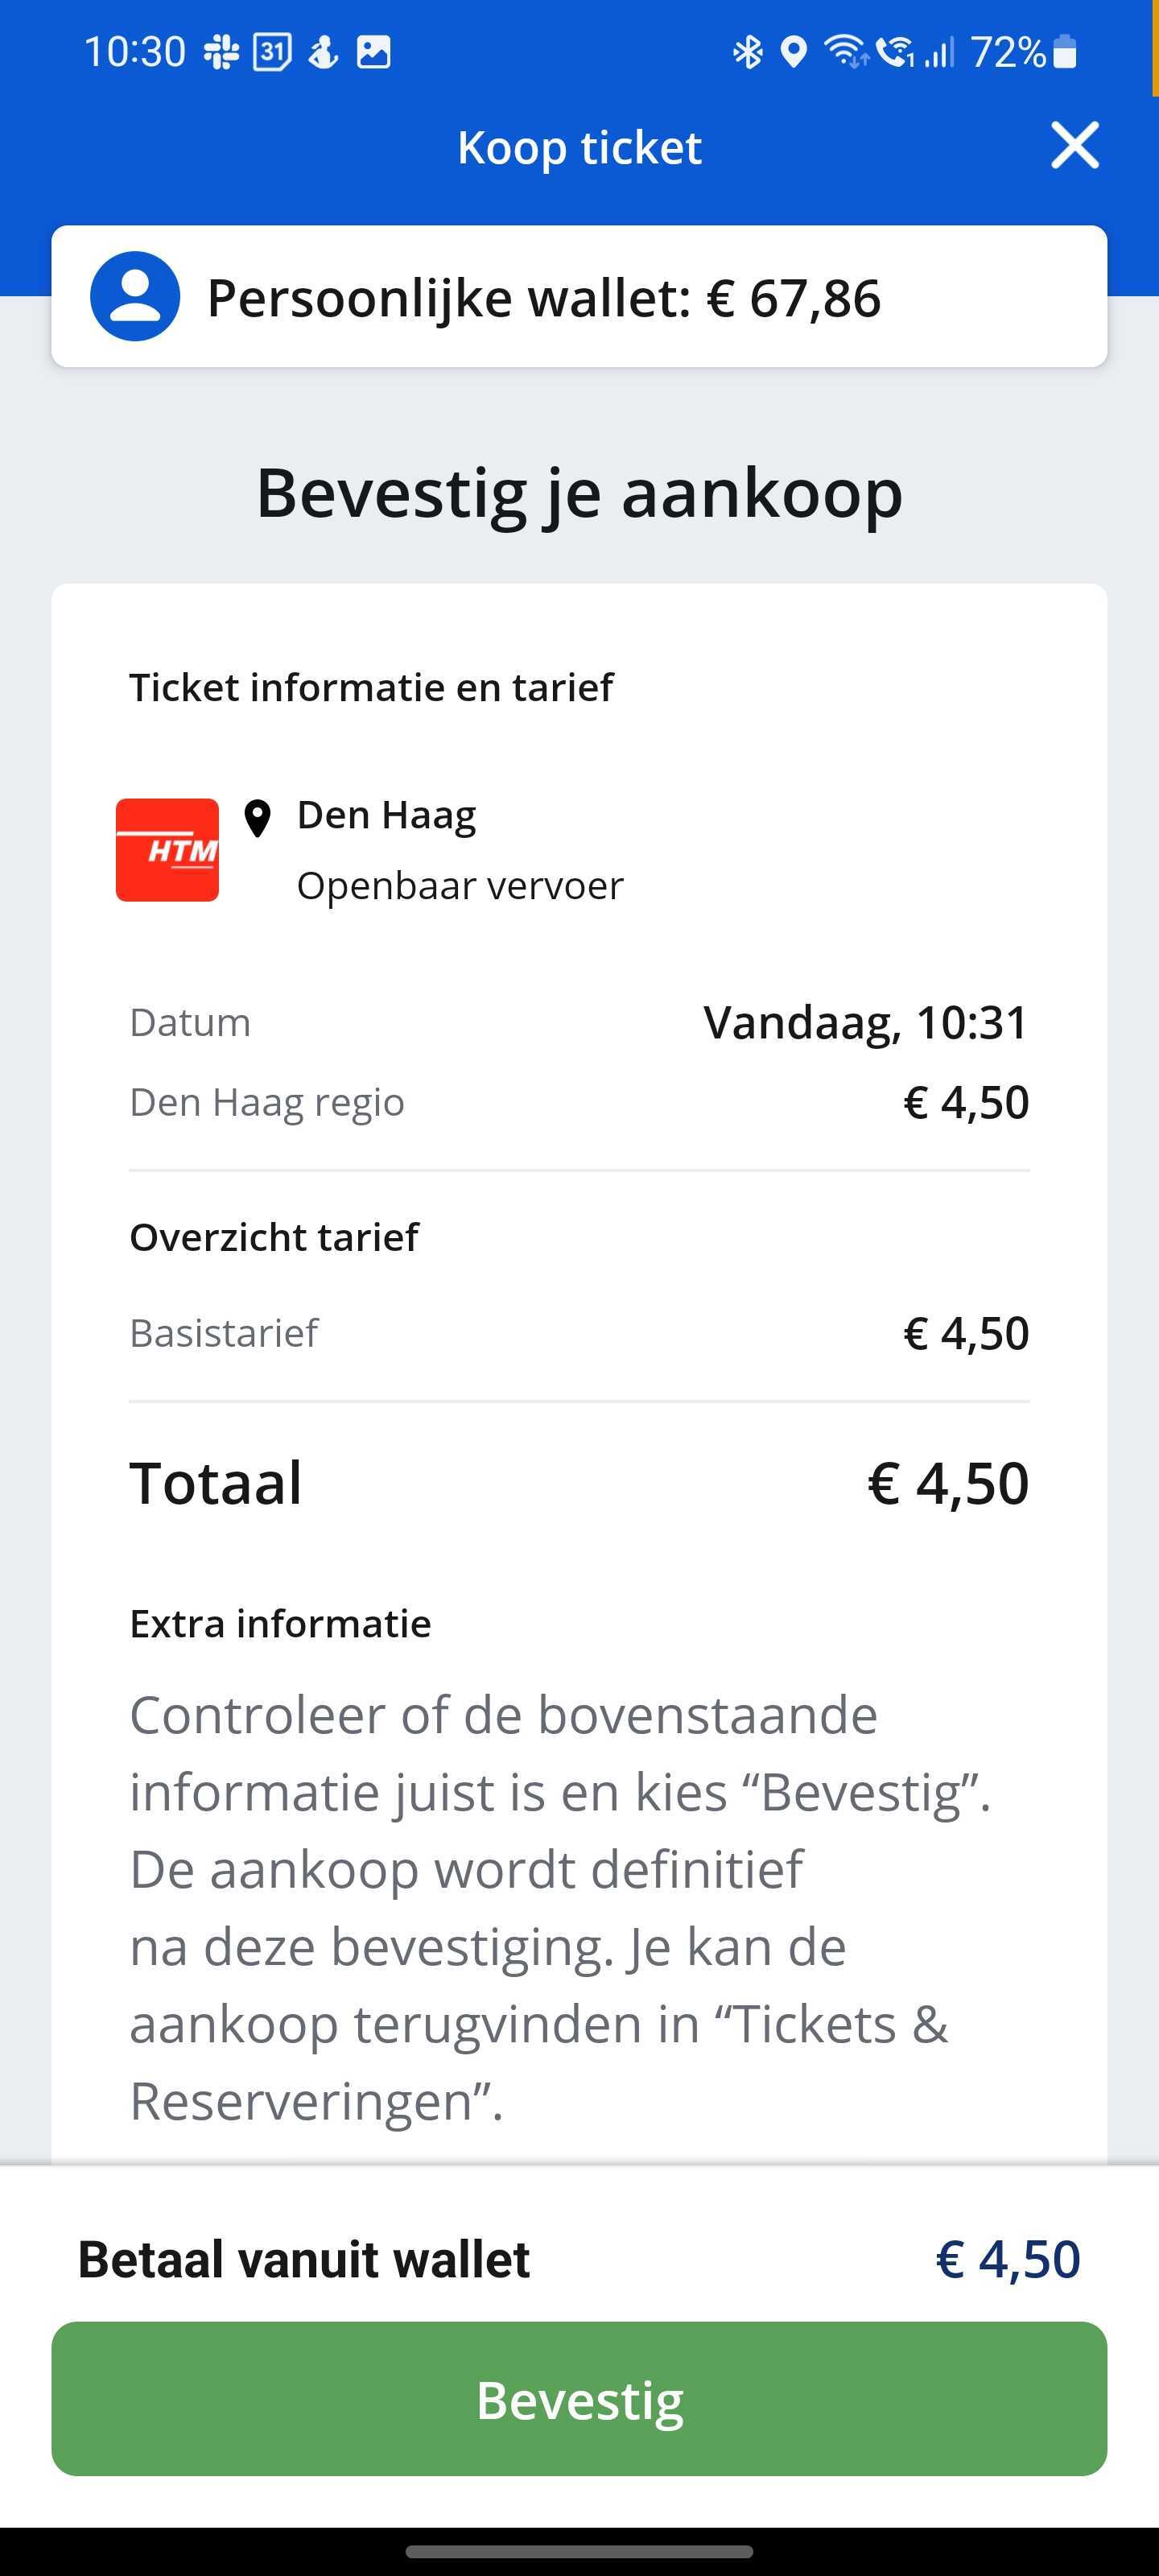This screenshot has width=1159, height=2576.
Task: Confirm purchase with the Bevestig button
Action: coord(579,2399)
